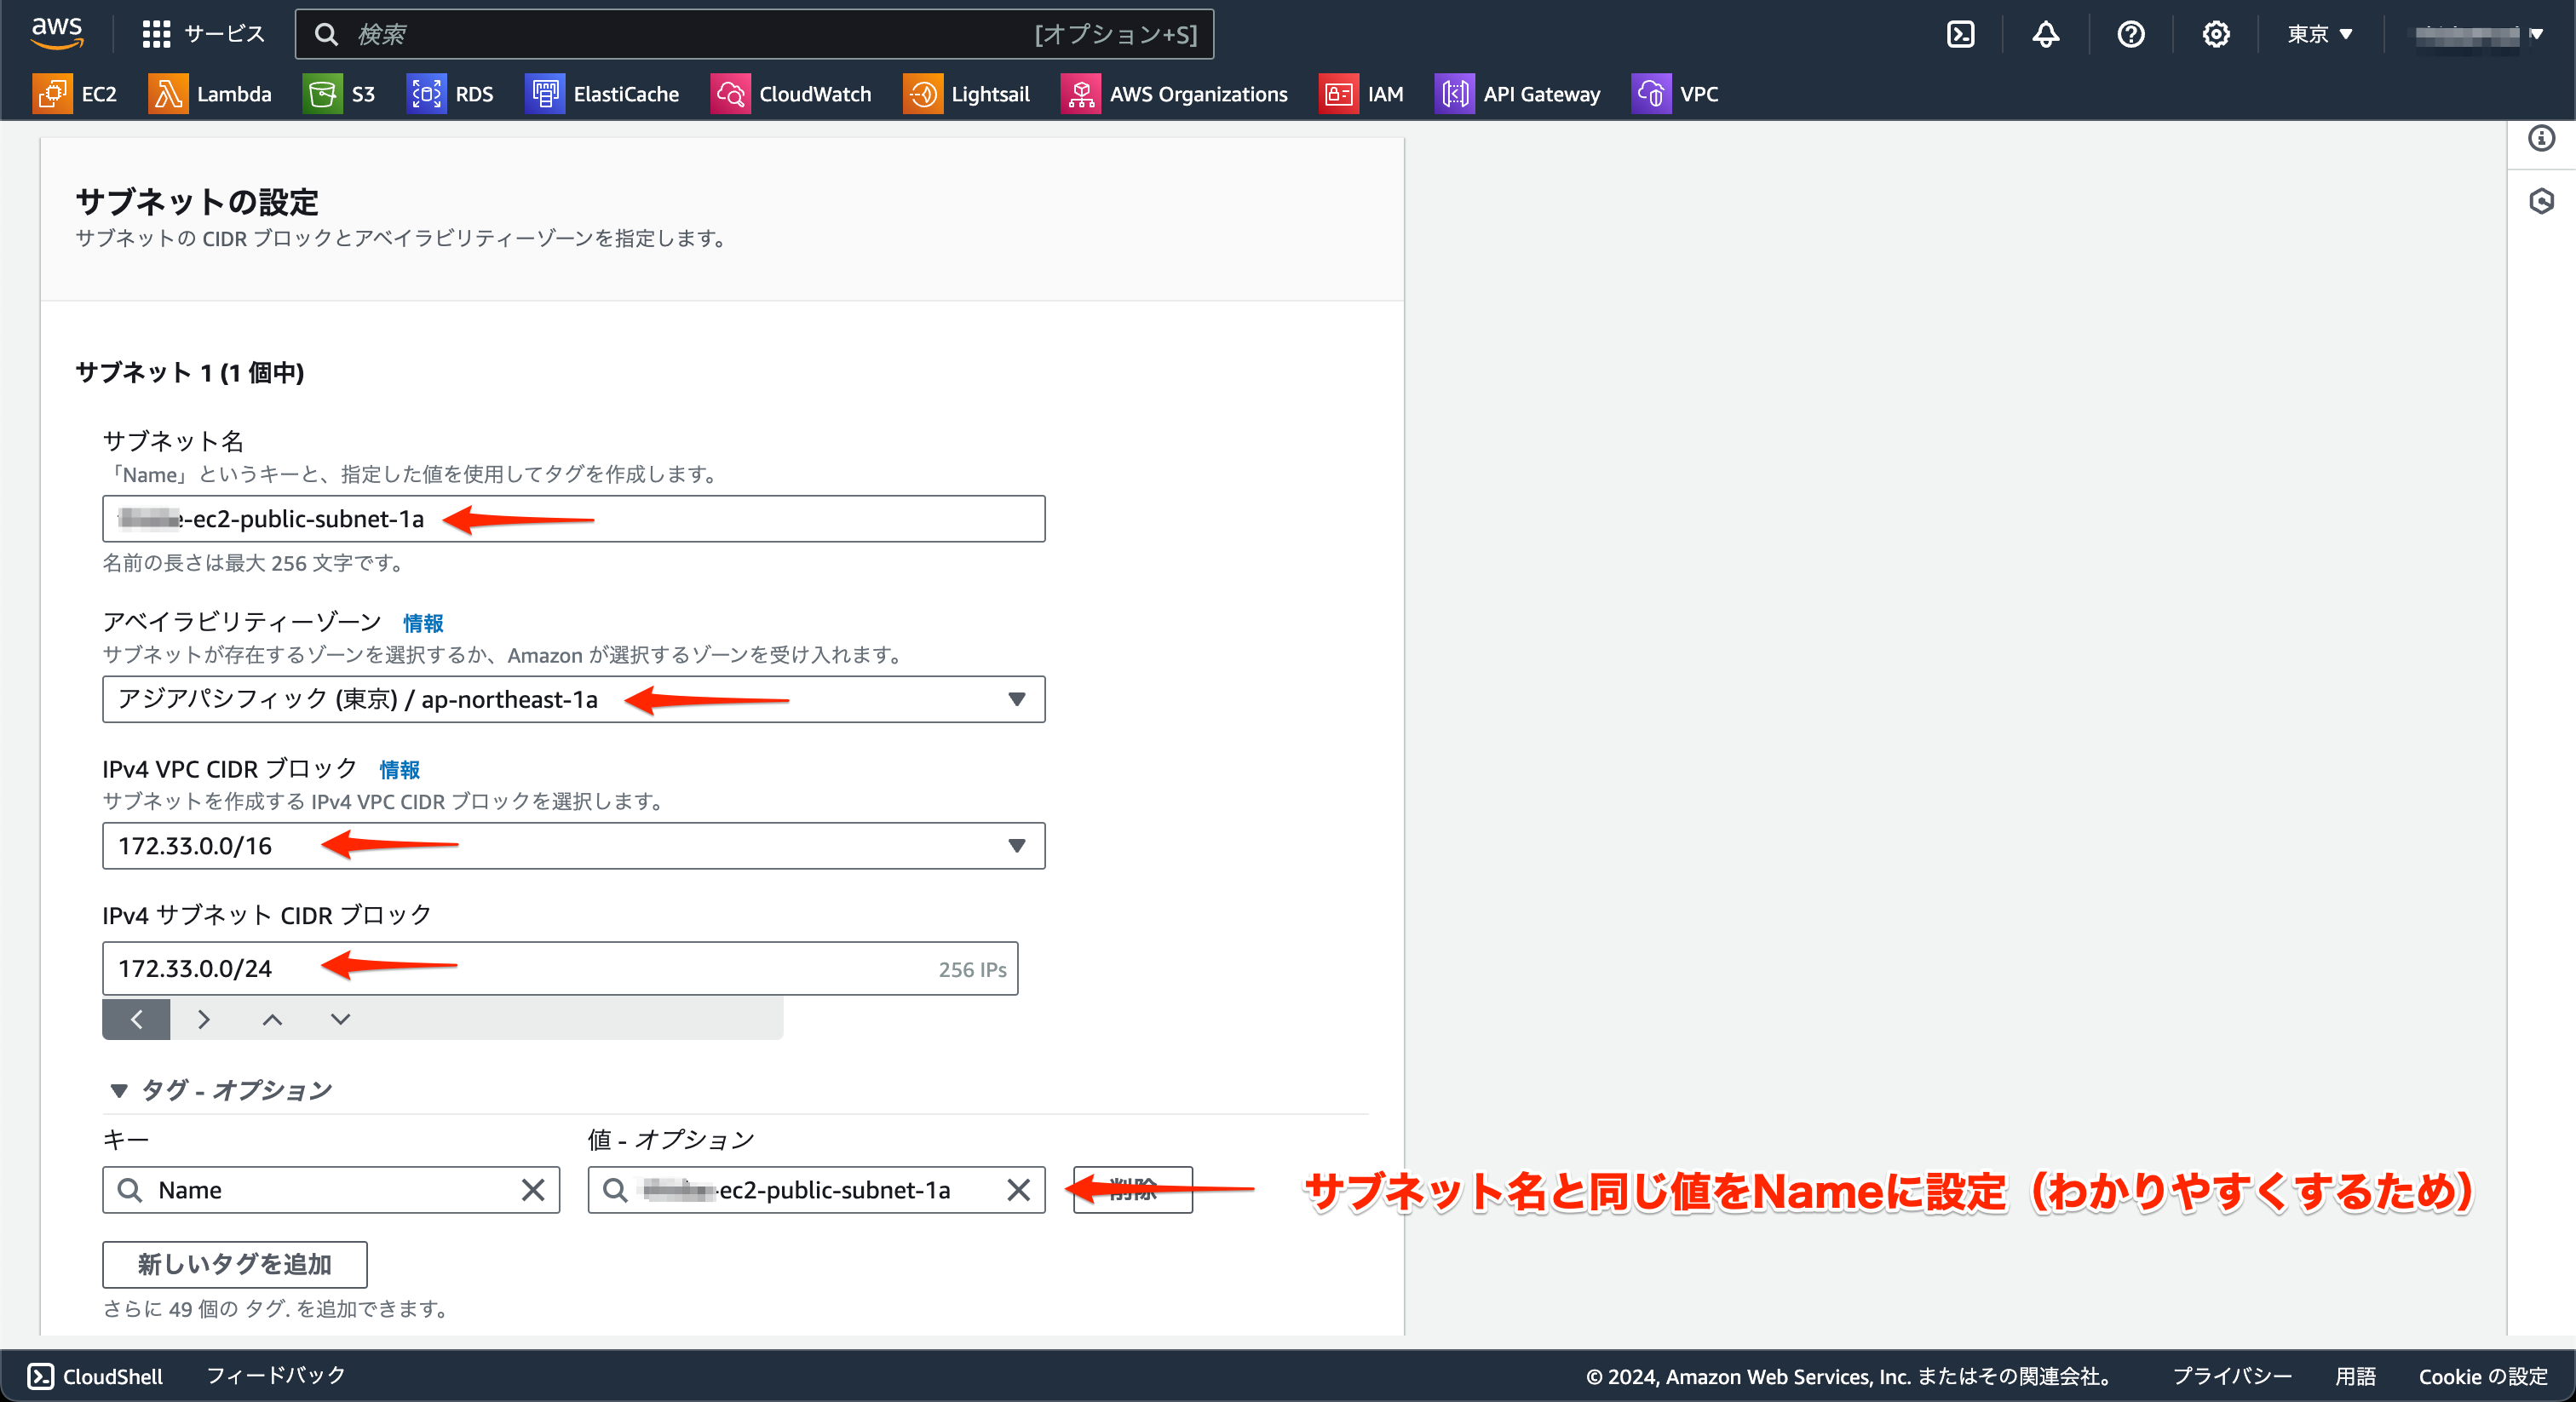Image resolution: width=2576 pixels, height=1402 pixels.
Task: Open the IAM console shortcut
Action: [1362, 93]
